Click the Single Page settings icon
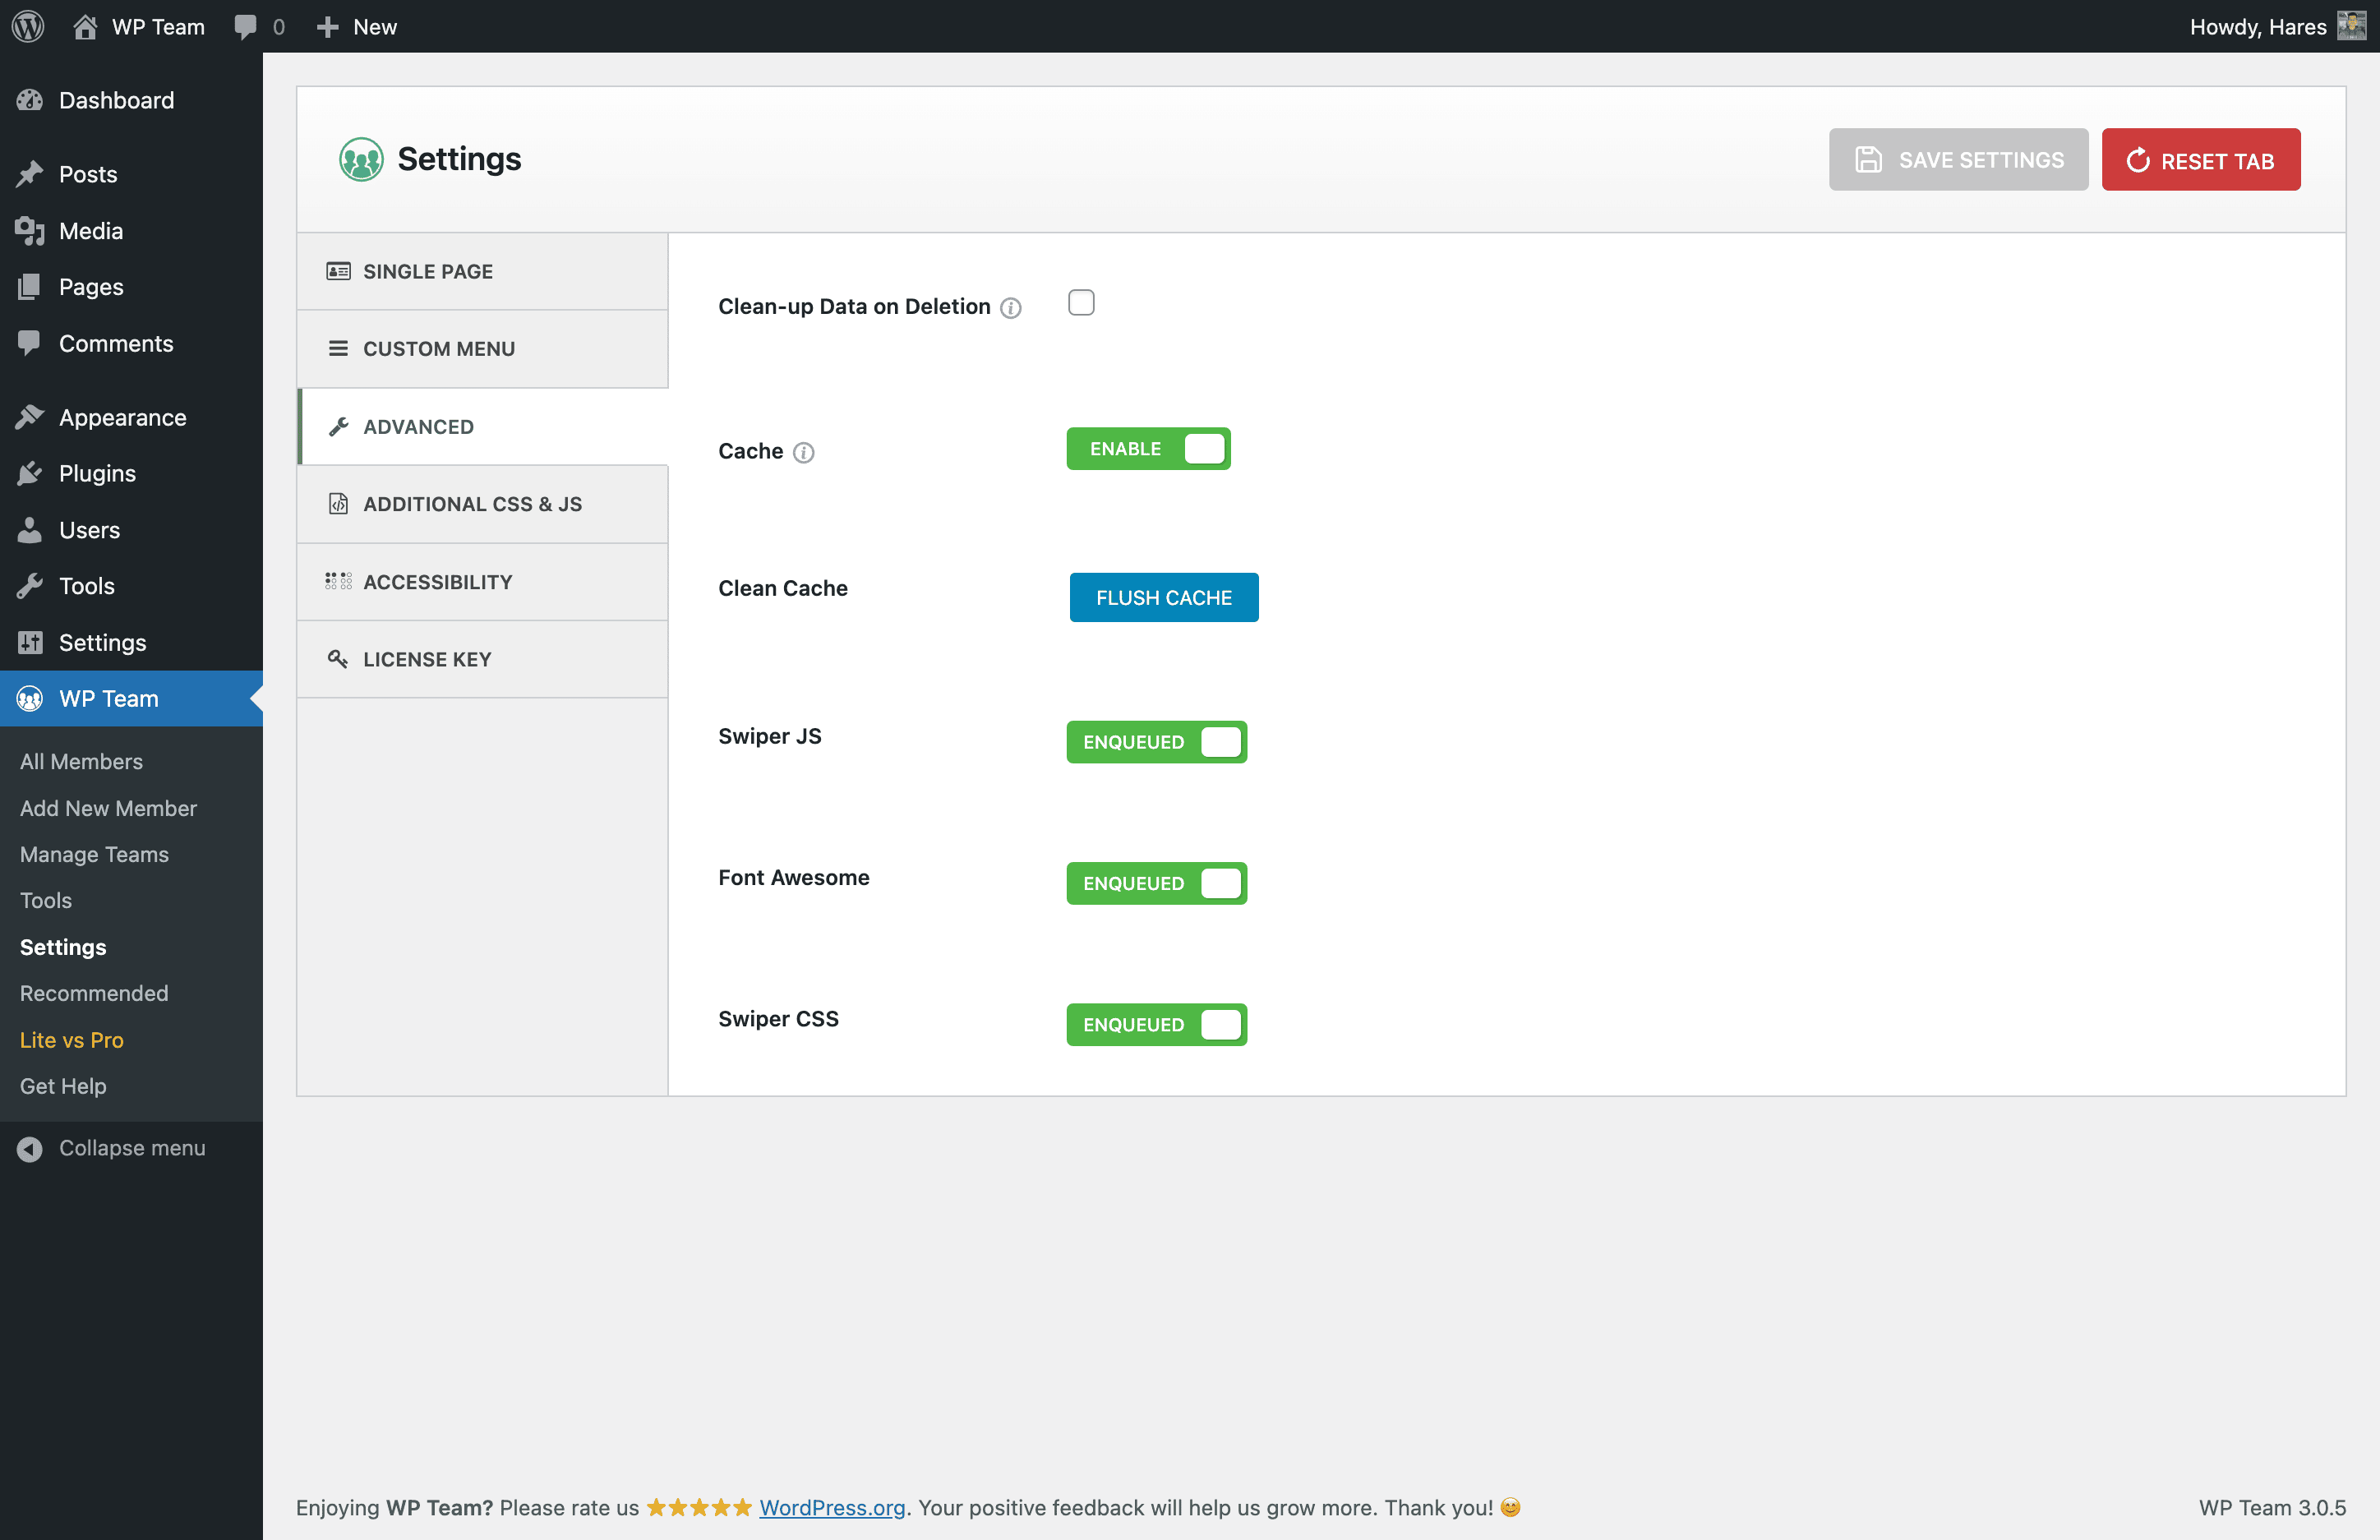This screenshot has height=1540, width=2380. click(340, 270)
